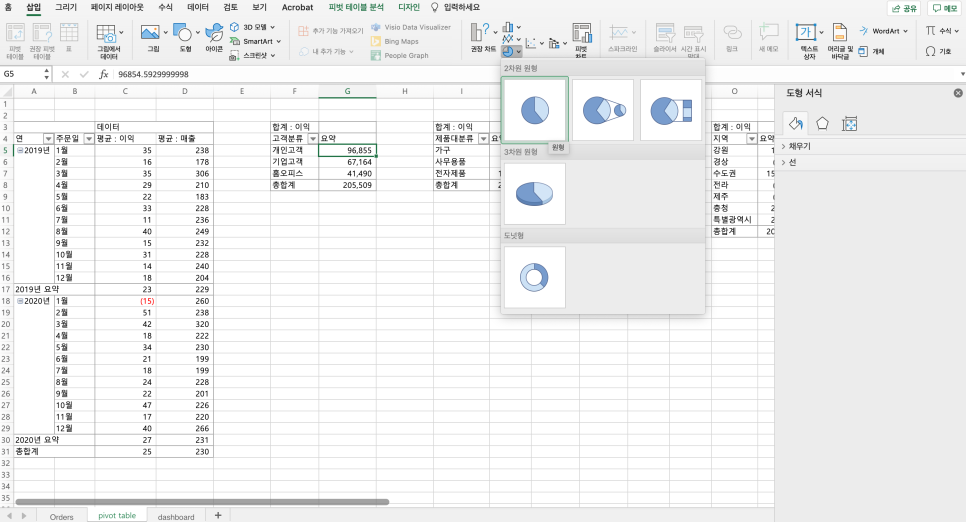Open the 수식 equation dropdown
This screenshot has height=522, width=966.
point(943,31)
